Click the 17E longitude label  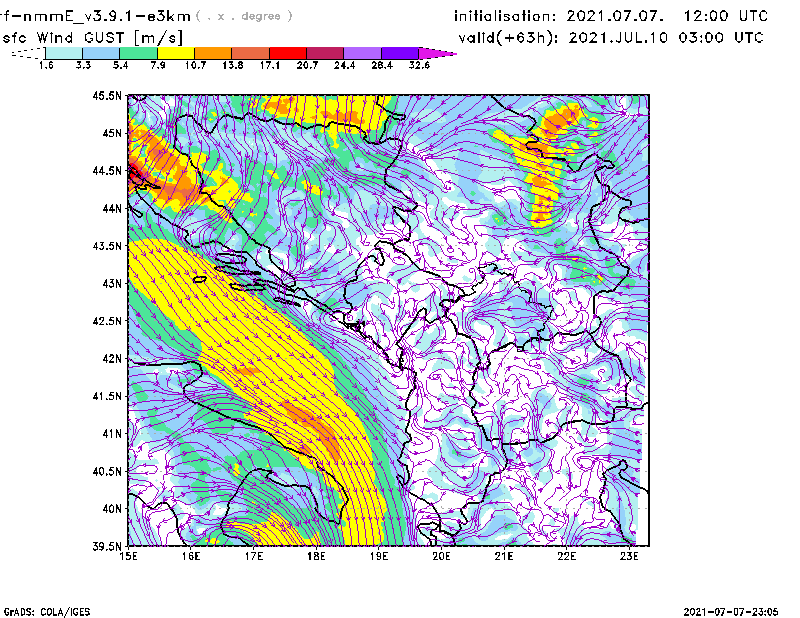[253, 556]
